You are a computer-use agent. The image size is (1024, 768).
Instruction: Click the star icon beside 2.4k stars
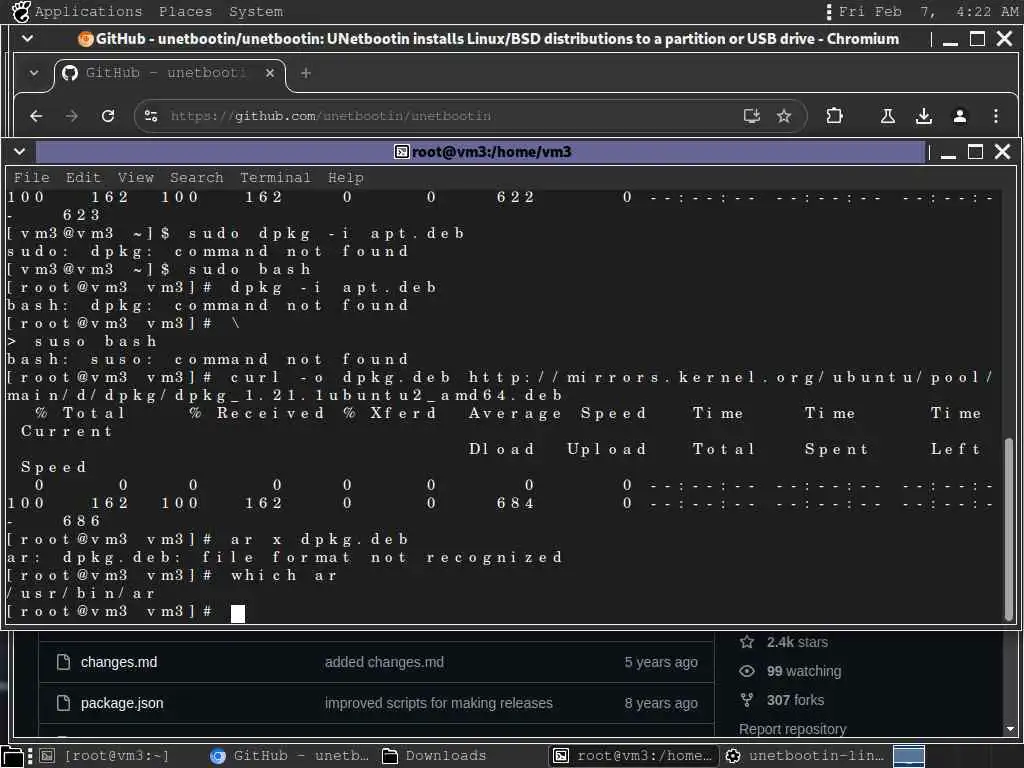[x=747, y=643]
